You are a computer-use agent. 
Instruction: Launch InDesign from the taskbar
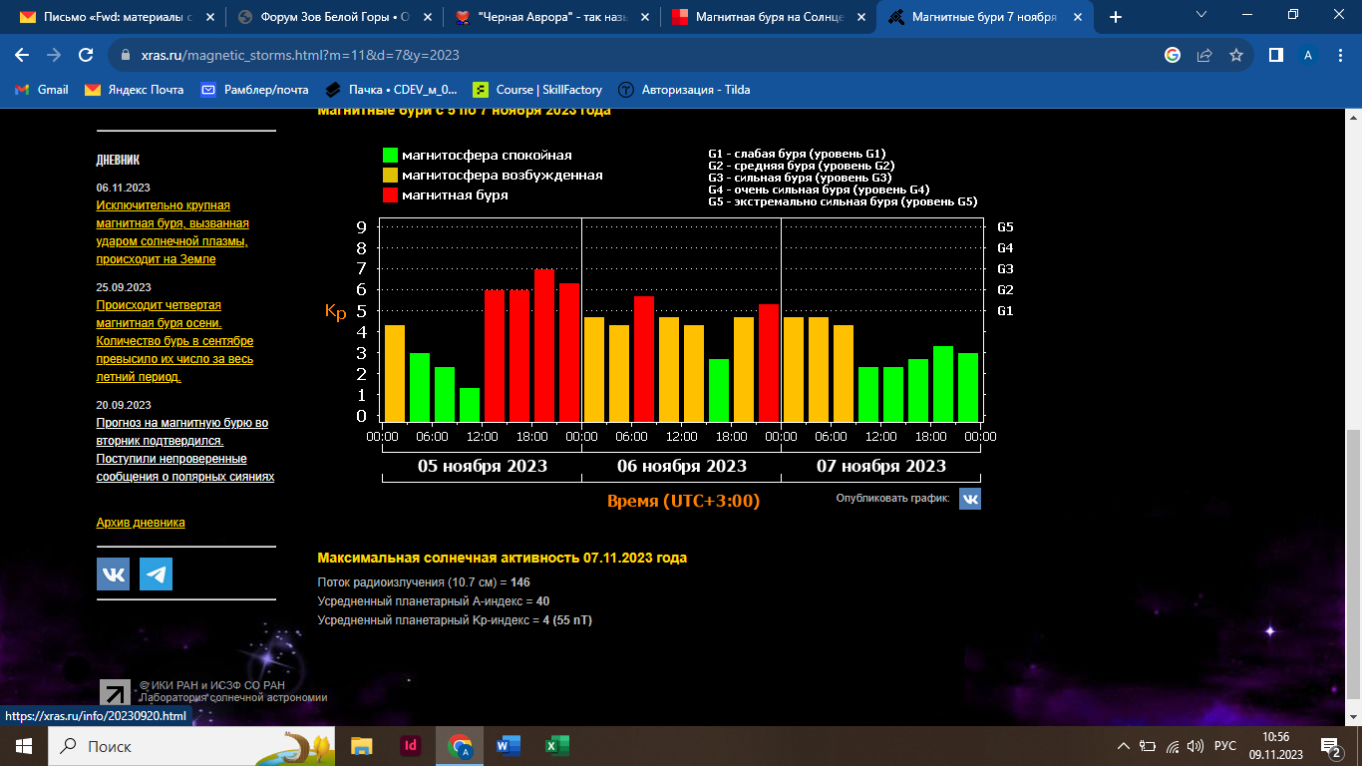point(409,746)
